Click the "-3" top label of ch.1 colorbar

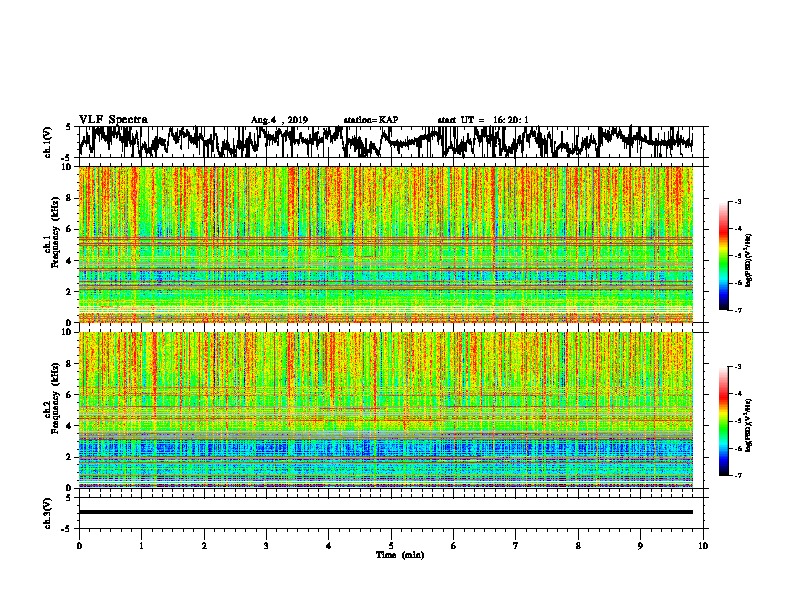coord(737,201)
